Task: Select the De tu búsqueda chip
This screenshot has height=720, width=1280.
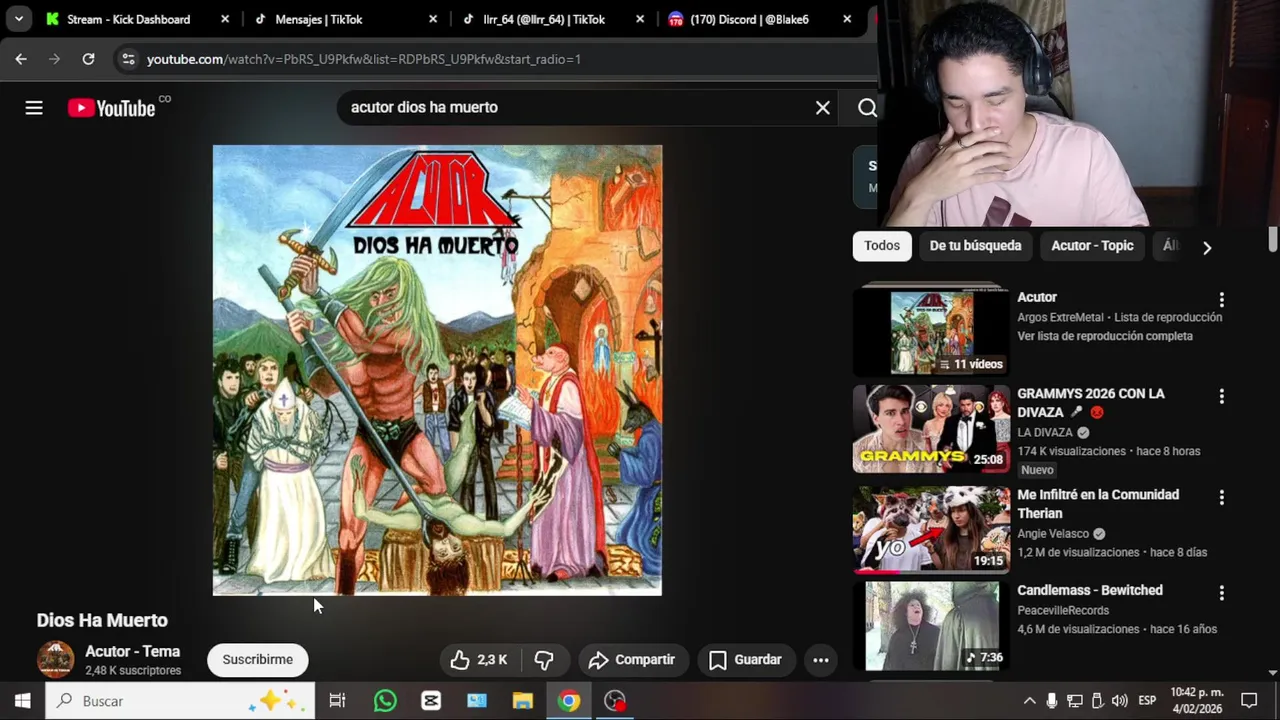Action: (x=976, y=246)
